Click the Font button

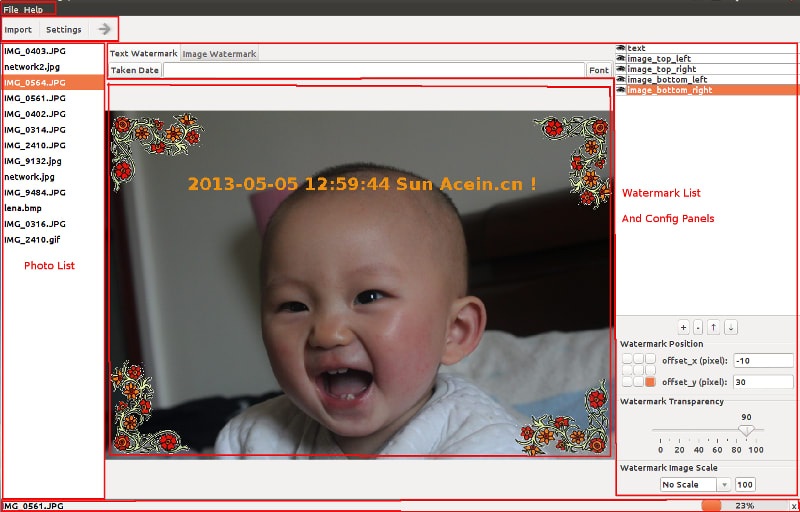click(x=599, y=70)
